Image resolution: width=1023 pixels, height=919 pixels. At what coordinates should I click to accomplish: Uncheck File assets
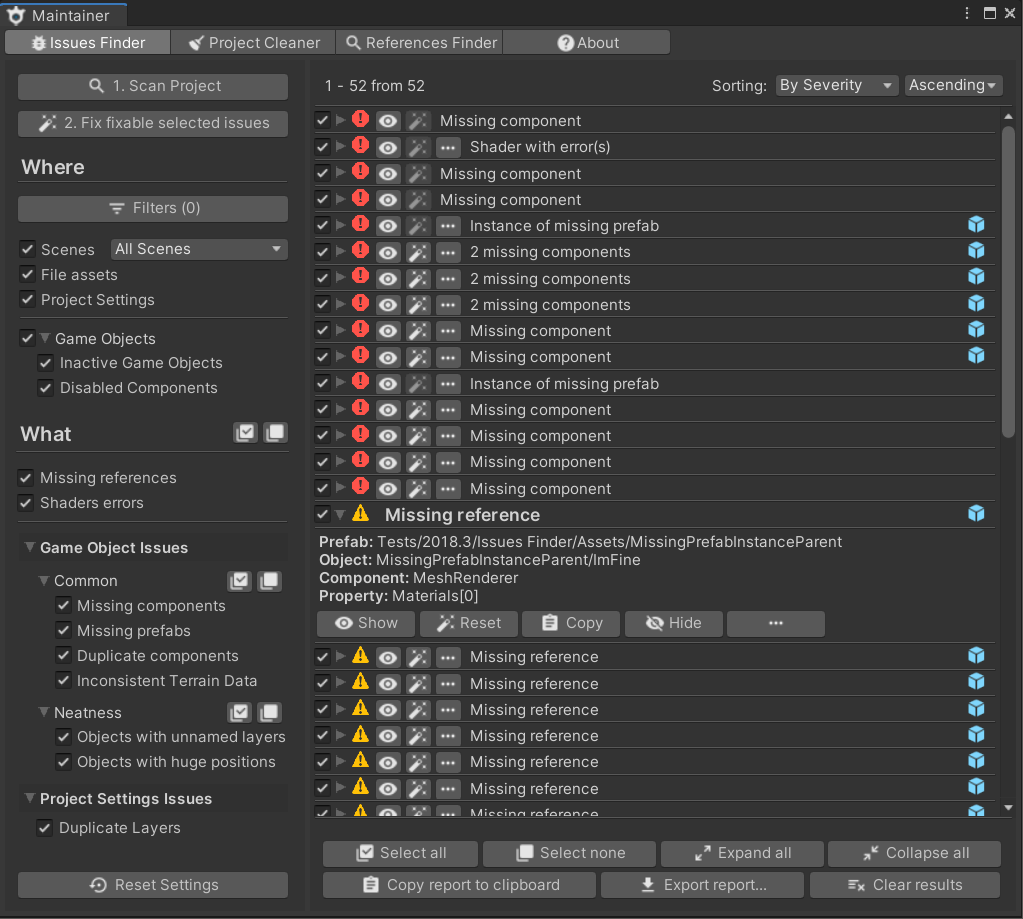point(27,275)
